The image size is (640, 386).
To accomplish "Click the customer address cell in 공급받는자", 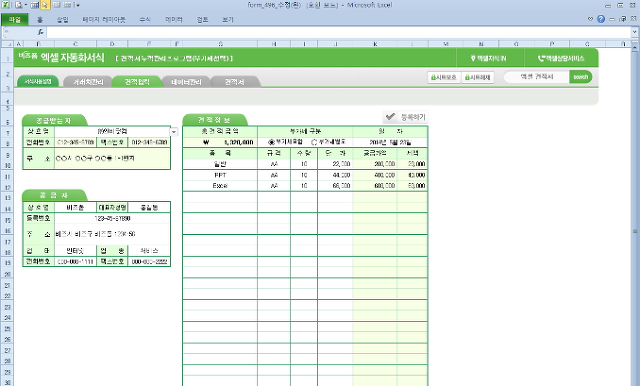I will [x=112, y=158].
